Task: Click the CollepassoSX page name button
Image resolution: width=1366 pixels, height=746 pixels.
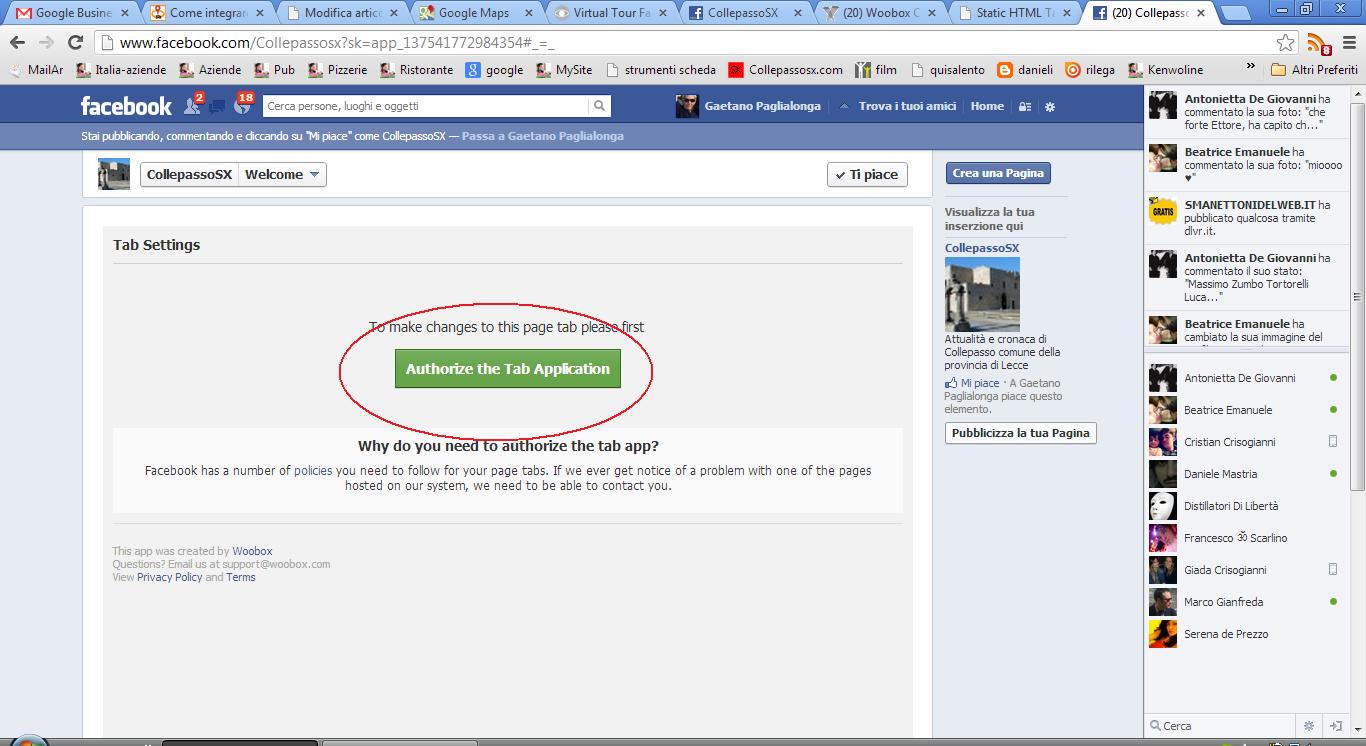Action: 189,174
